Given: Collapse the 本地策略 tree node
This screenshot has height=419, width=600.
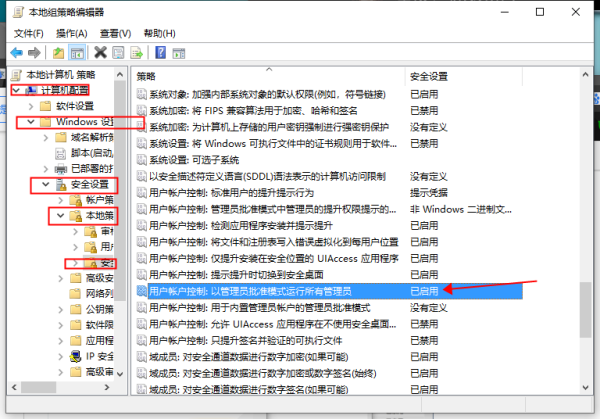Looking at the screenshot, I should click(61, 216).
